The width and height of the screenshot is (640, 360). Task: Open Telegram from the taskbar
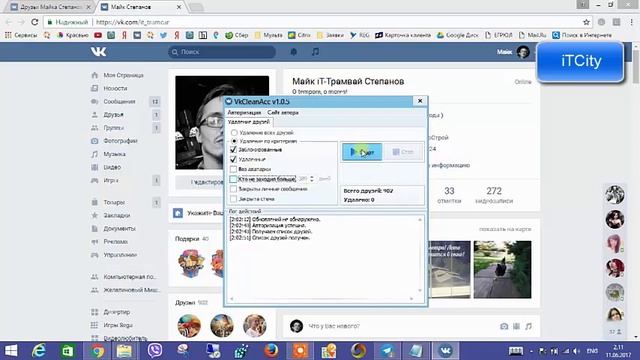point(387,351)
